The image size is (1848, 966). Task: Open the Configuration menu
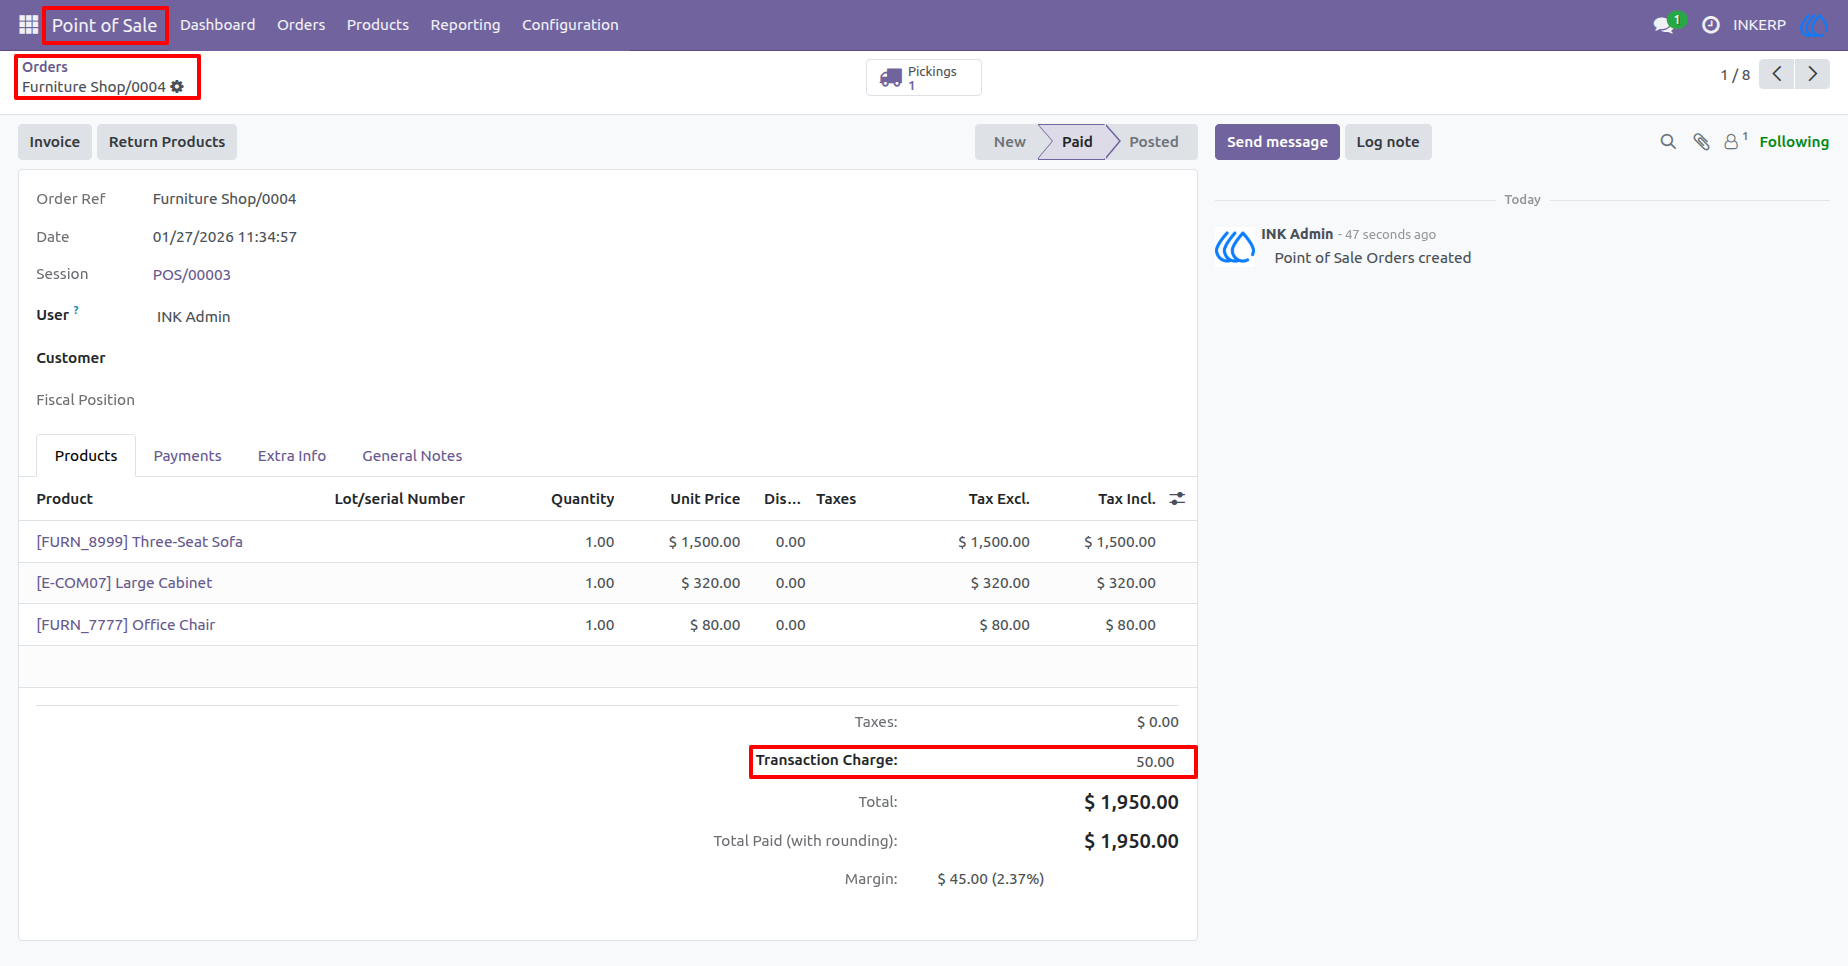[x=570, y=25]
